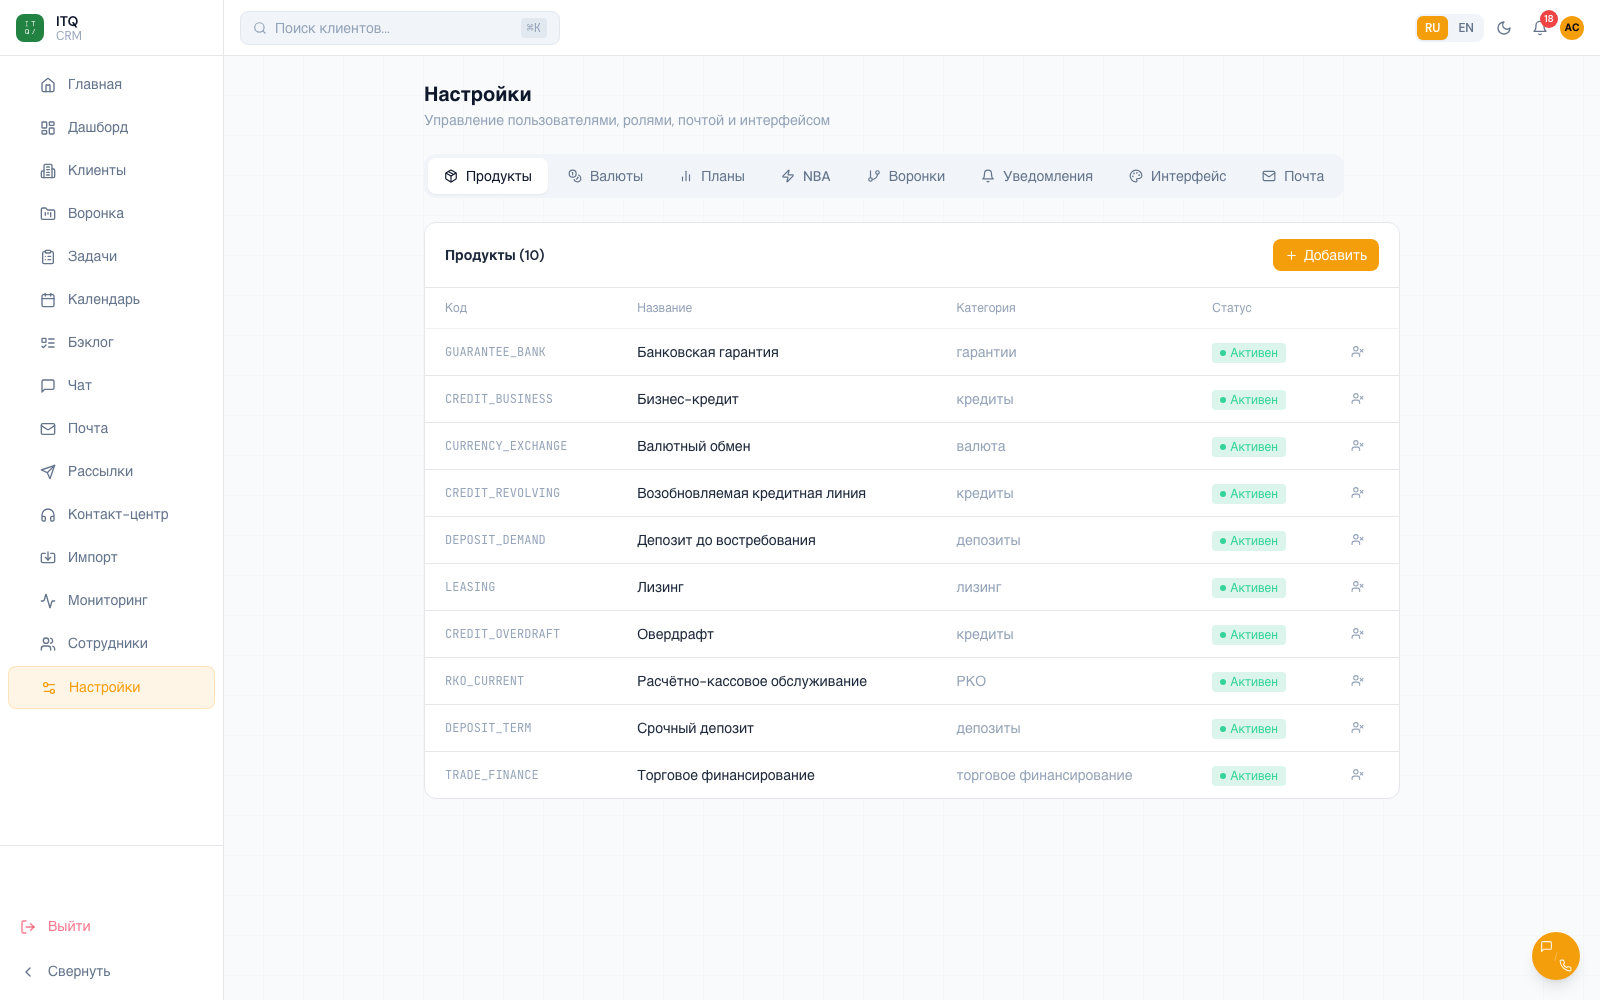Click the РКО category cell
Image resolution: width=1600 pixels, height=1000 pixels.
pyautogui.click(x=971, y=681)
